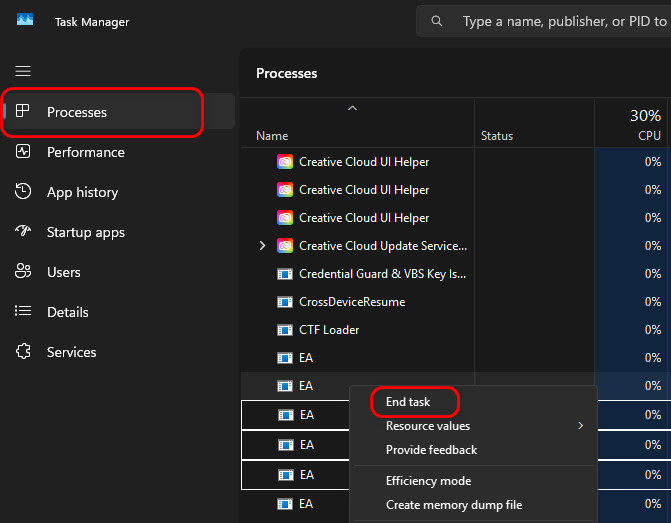The image size is (671, 523).
Task: Toggle the hamburger navigation menu
Action: (x=23, y=71)
